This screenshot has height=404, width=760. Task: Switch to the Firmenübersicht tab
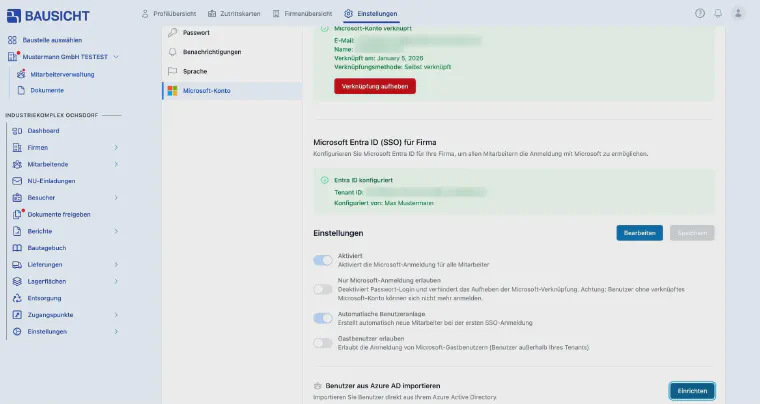[x=302, y=14]
